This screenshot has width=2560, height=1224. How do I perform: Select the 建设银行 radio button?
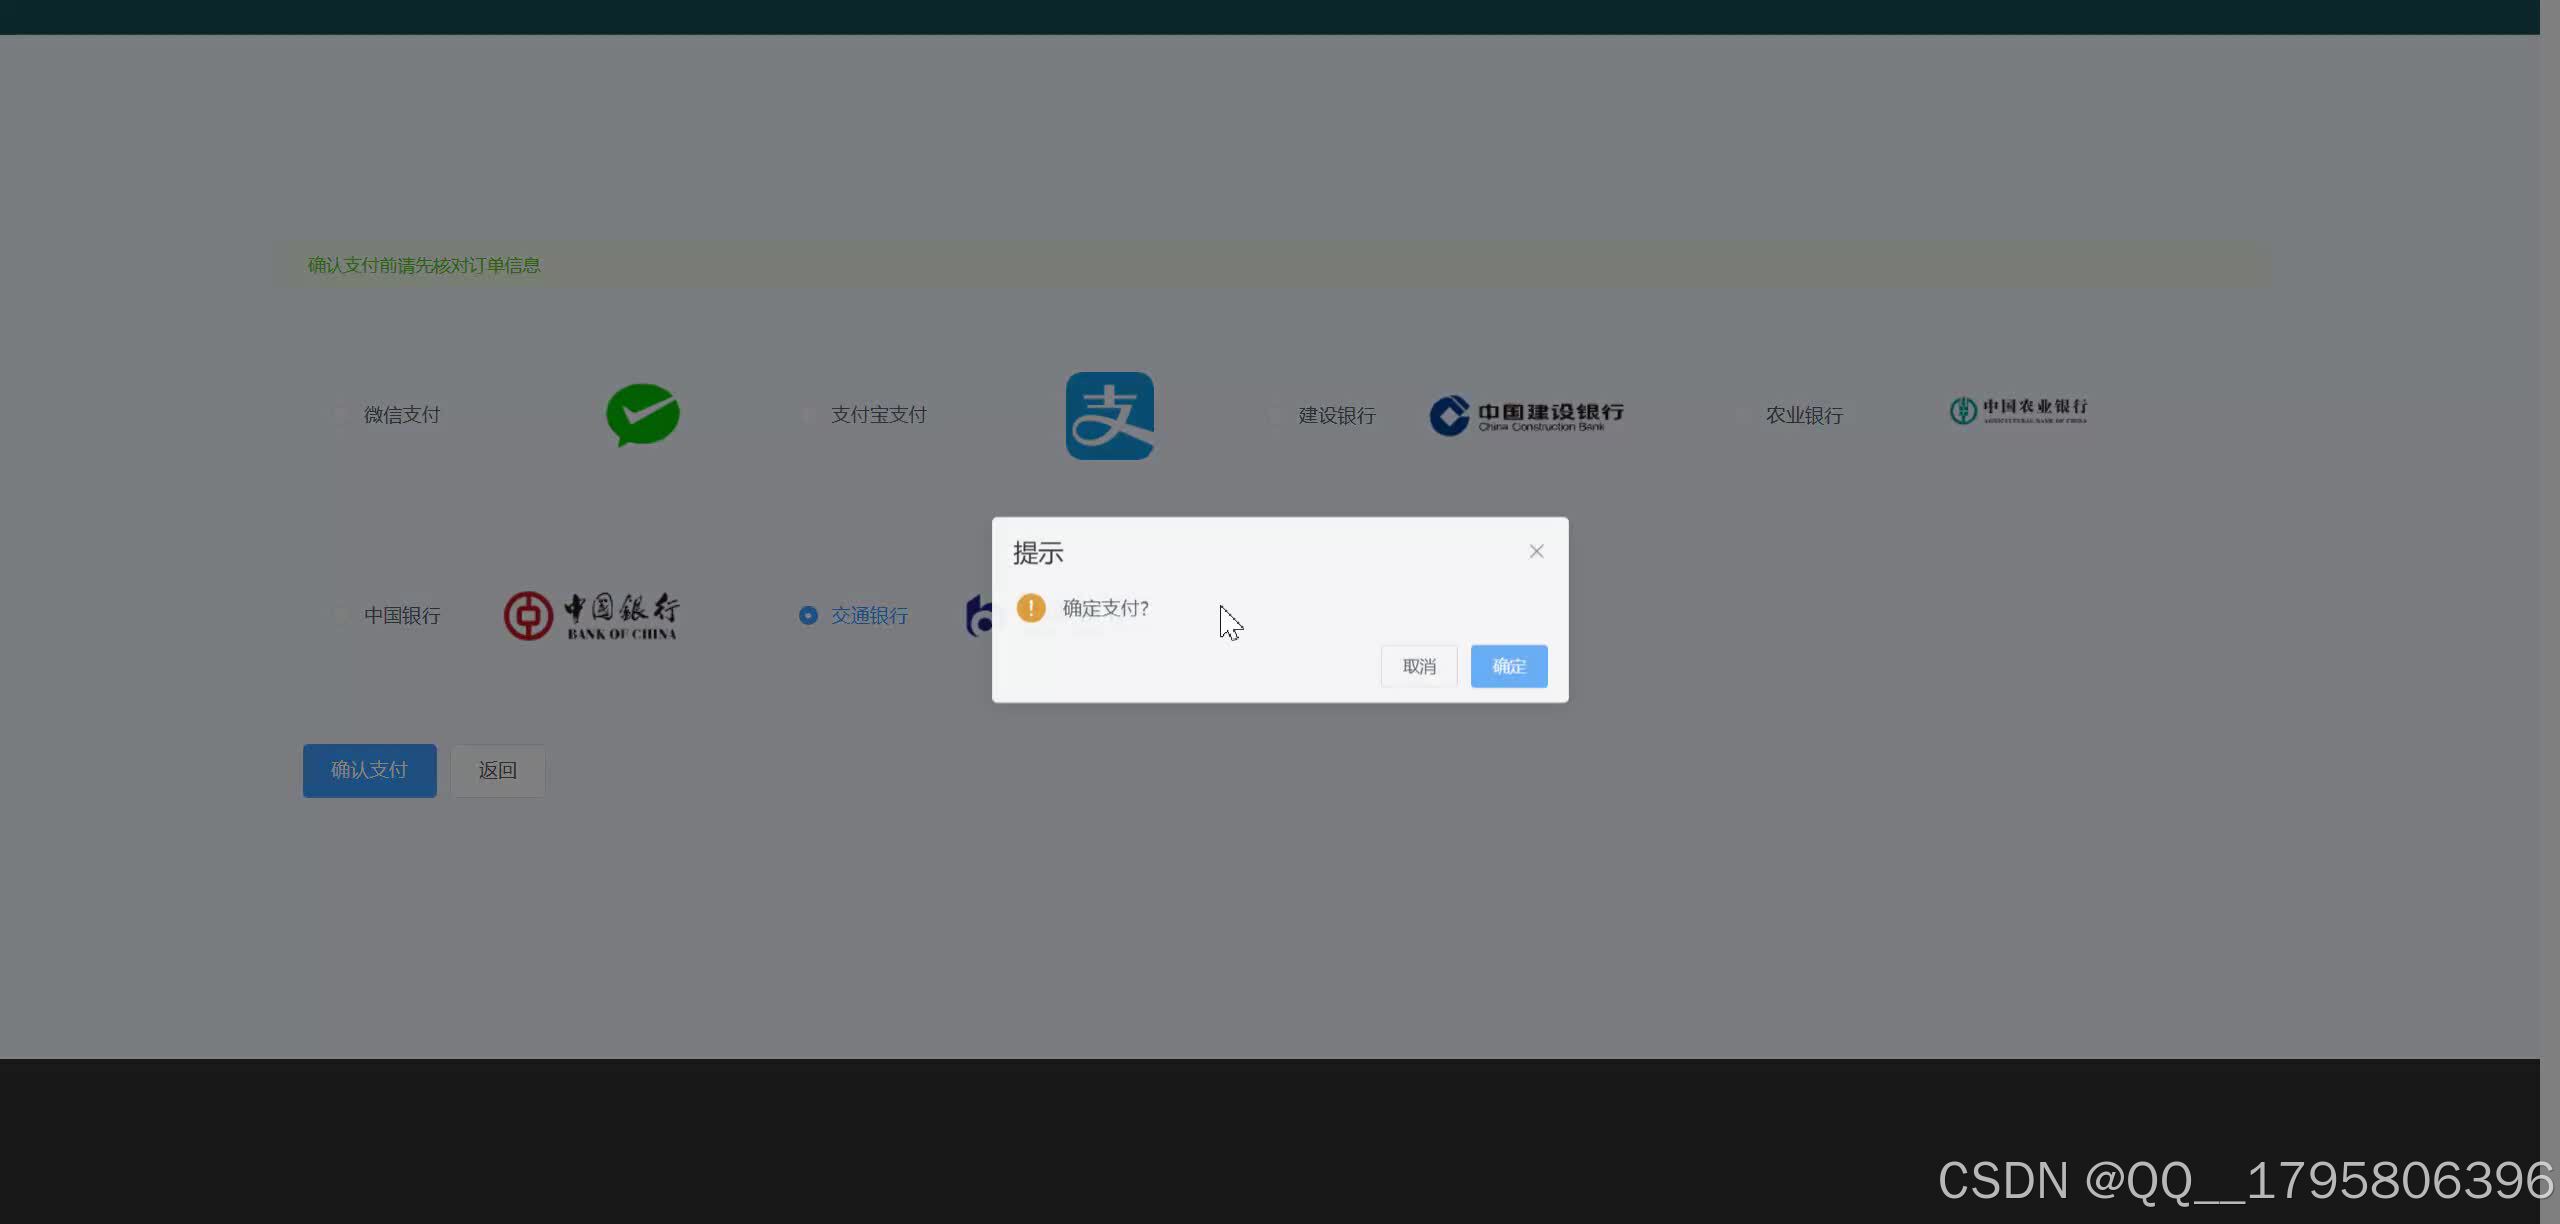1274,414
